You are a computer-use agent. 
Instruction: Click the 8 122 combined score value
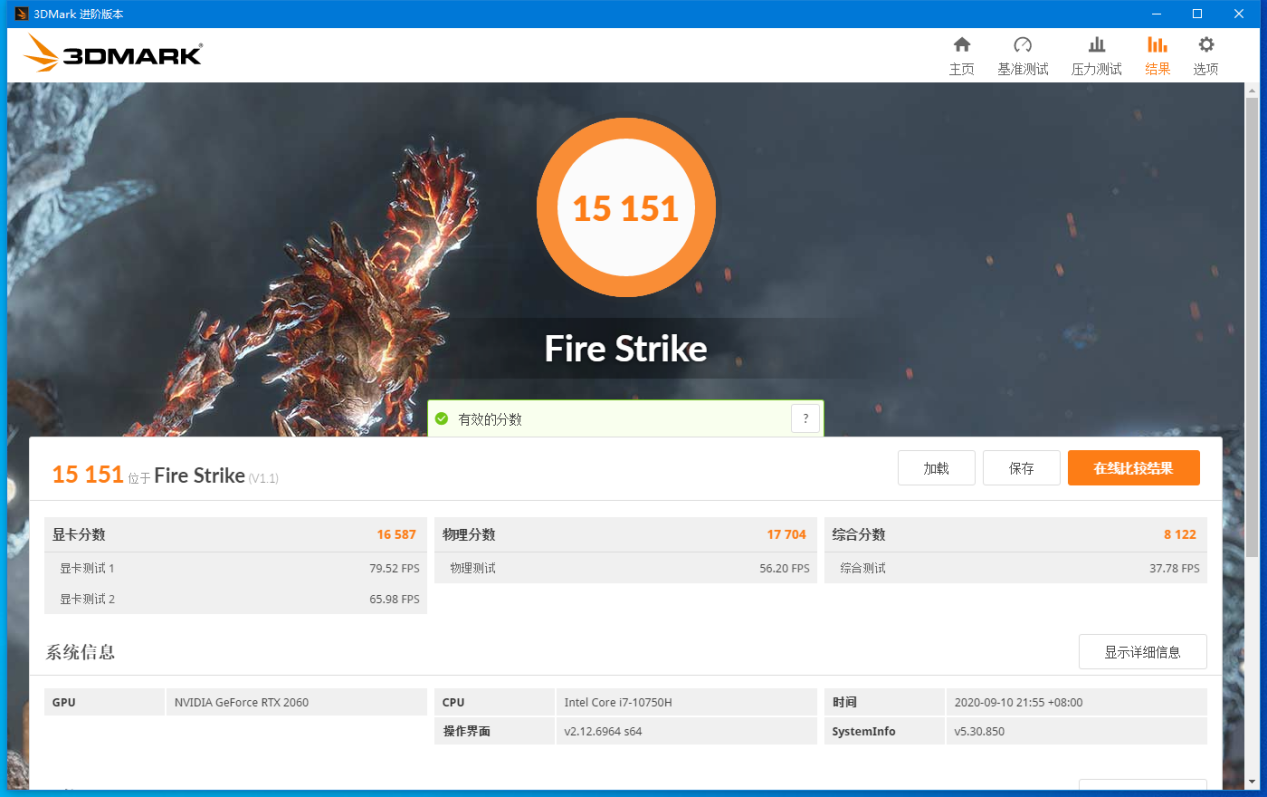pyautogui.click(x=1180, y=535)
